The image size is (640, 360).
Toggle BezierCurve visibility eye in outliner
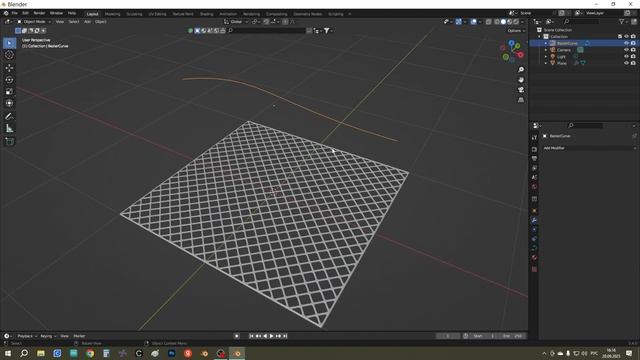pos(626,43)
